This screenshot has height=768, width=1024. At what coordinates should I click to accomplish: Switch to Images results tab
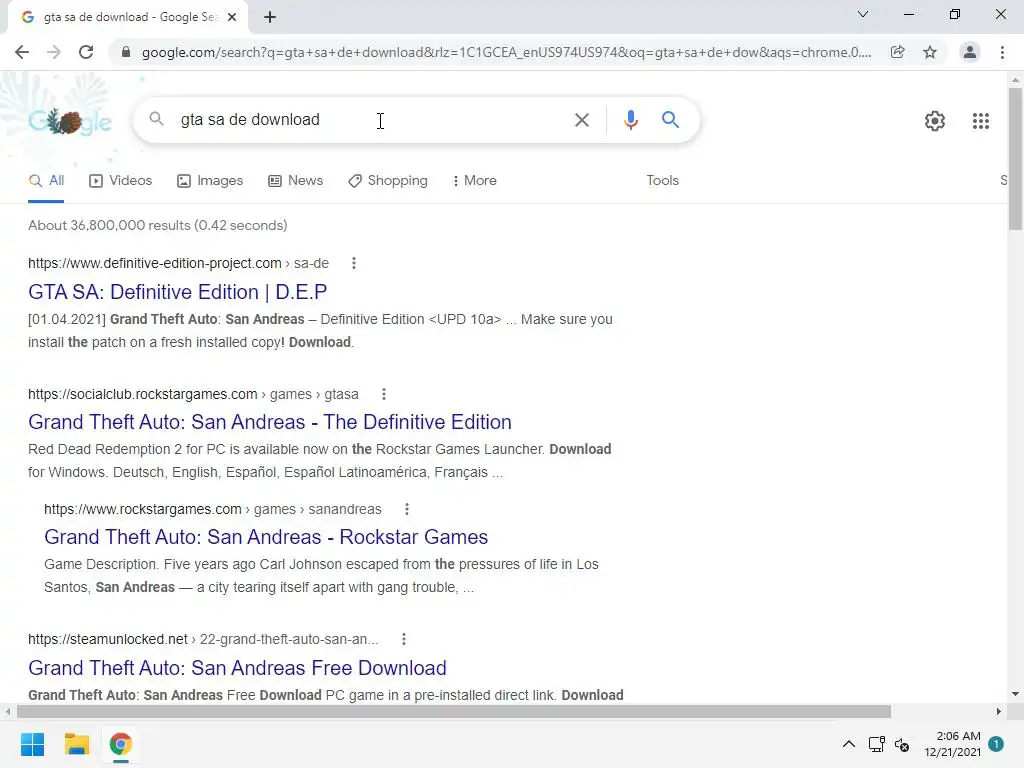click(x=210, y=181)
